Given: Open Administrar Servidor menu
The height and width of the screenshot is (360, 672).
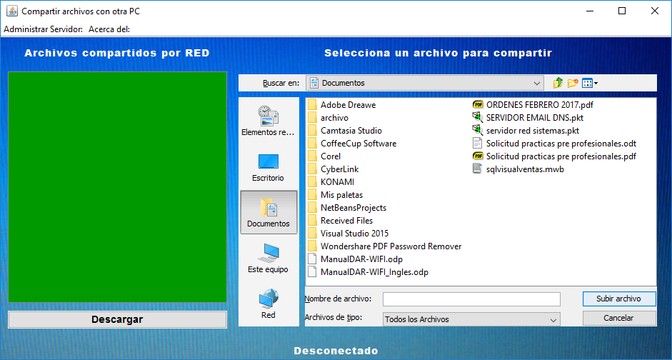Looking at the screenshot, I should click(x=42, y=29).
